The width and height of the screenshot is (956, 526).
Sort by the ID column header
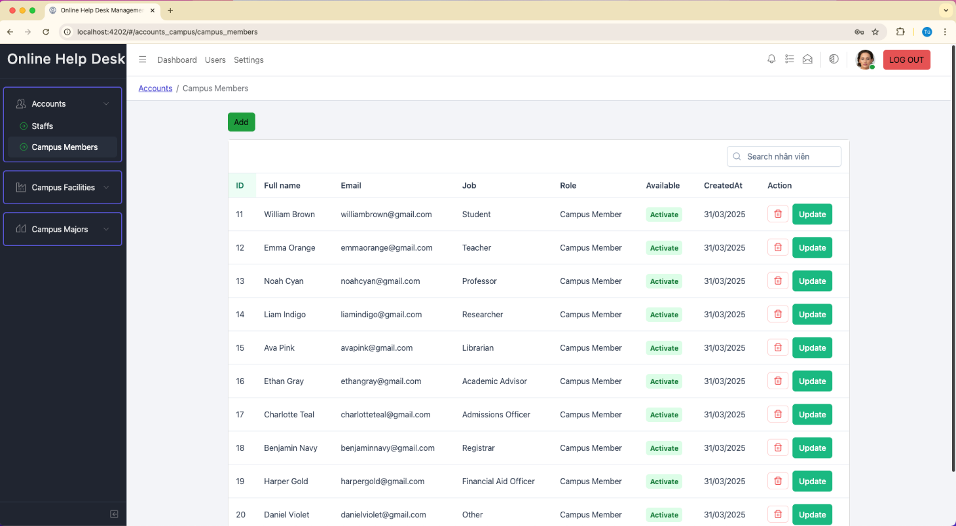tap(240, 185)
